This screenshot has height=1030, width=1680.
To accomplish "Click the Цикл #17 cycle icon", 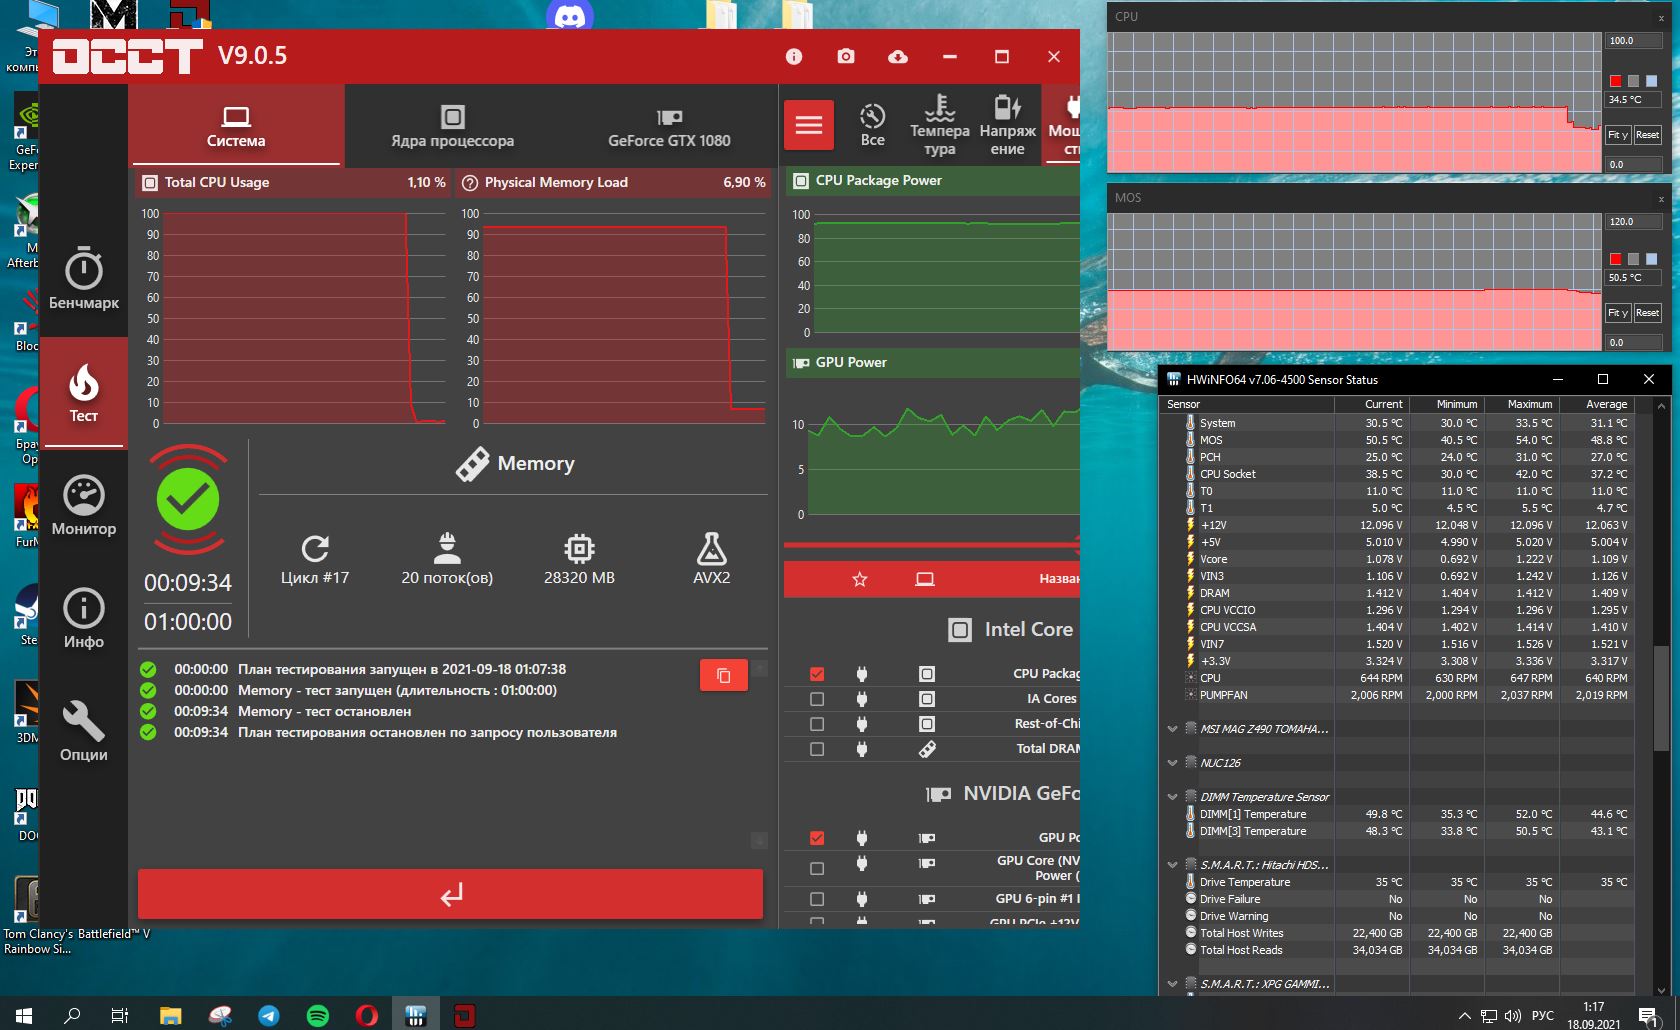I will (x=315, y=549).
